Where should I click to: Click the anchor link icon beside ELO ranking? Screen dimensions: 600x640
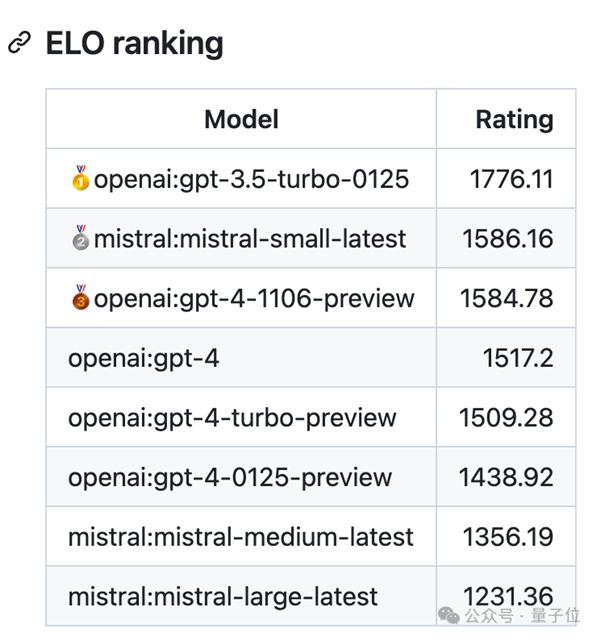pos(19,44)
